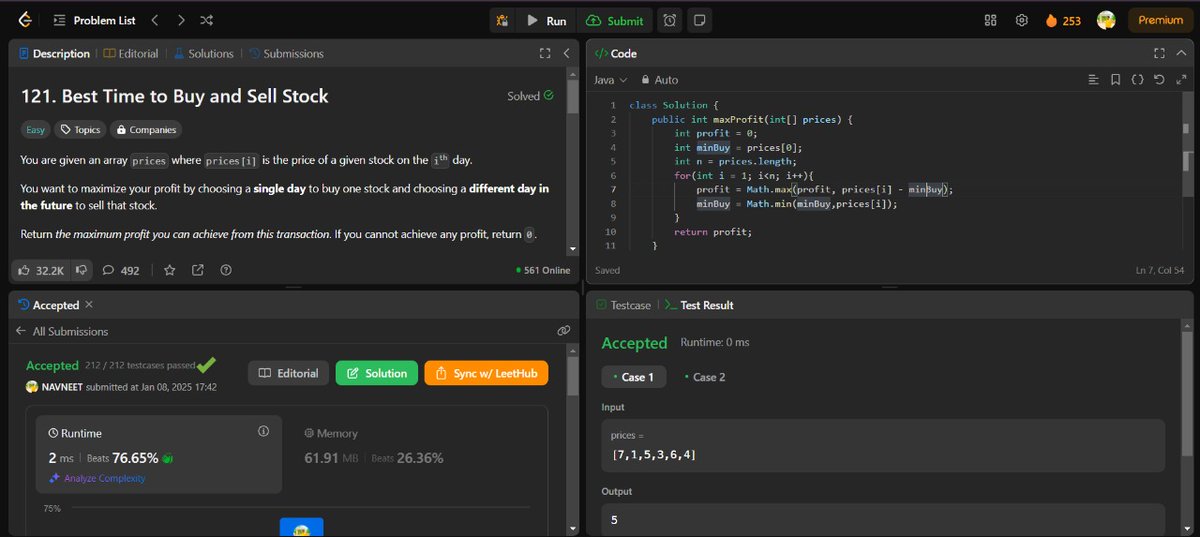Go to previous problem arrow
The image size is (1200, 537).
click(x=155, y=20)
